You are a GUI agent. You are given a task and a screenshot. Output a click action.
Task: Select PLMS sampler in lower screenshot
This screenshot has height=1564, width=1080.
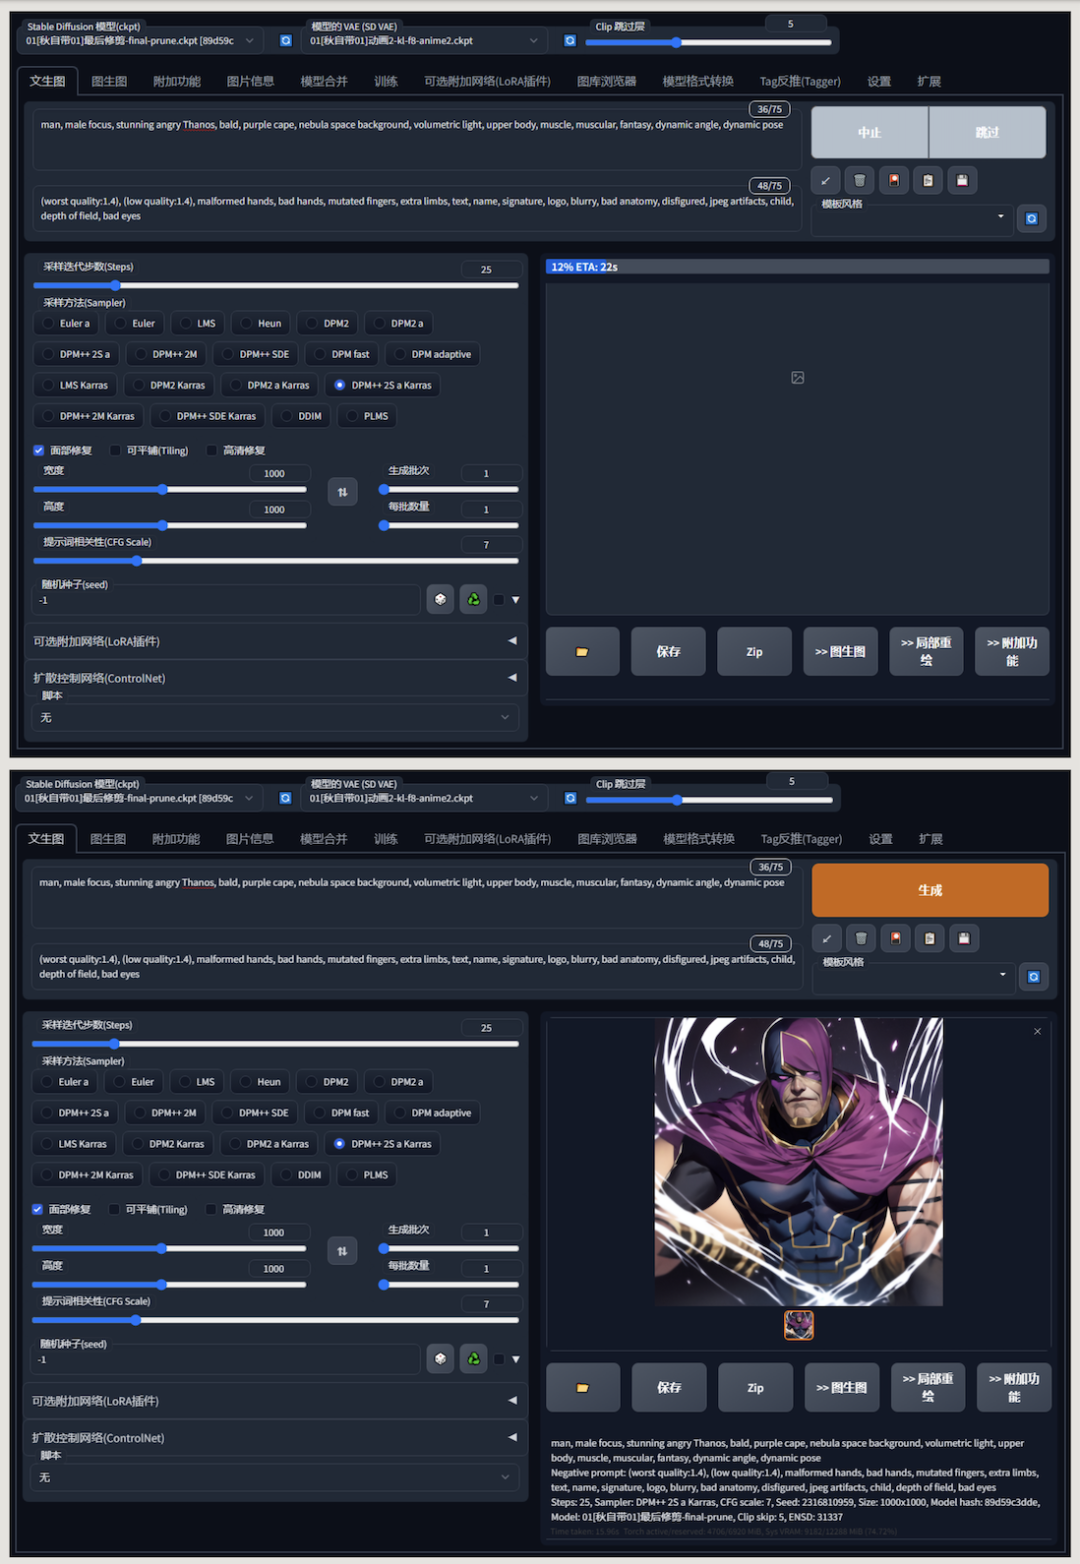point(366,1175)
